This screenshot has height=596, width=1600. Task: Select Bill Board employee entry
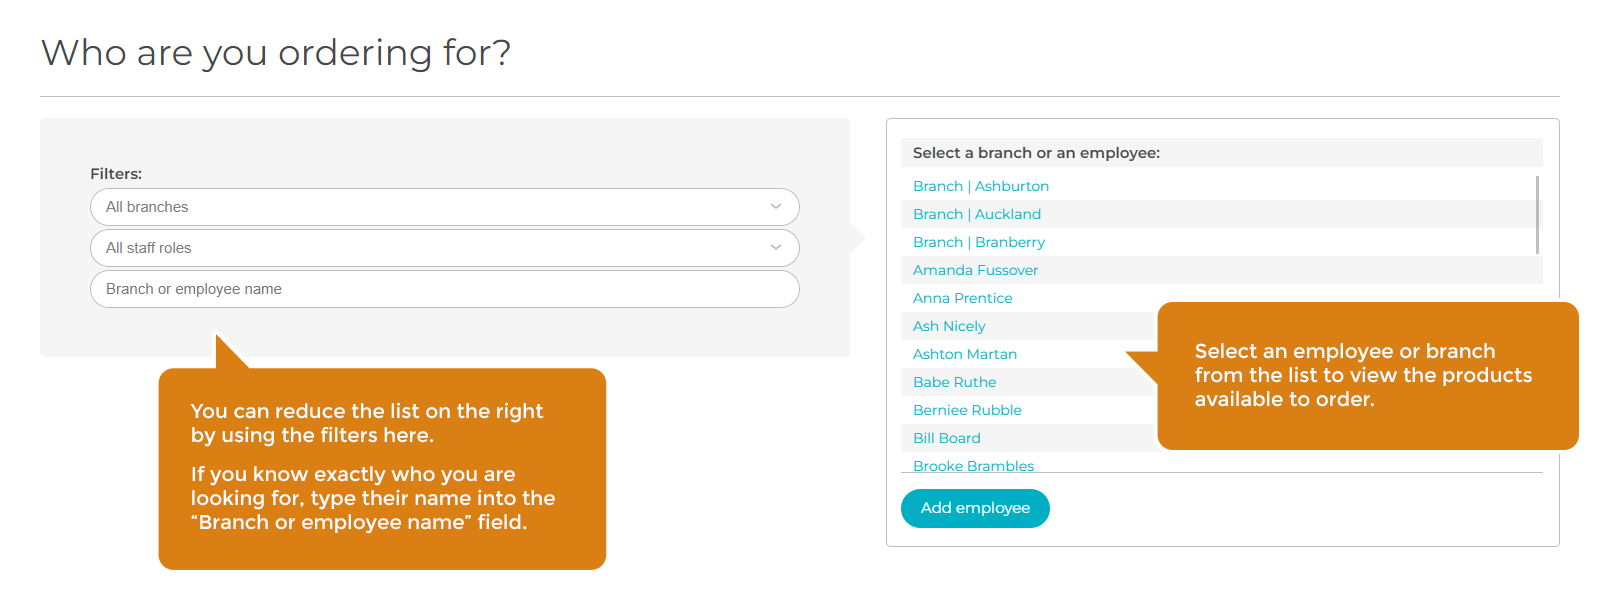946,438
